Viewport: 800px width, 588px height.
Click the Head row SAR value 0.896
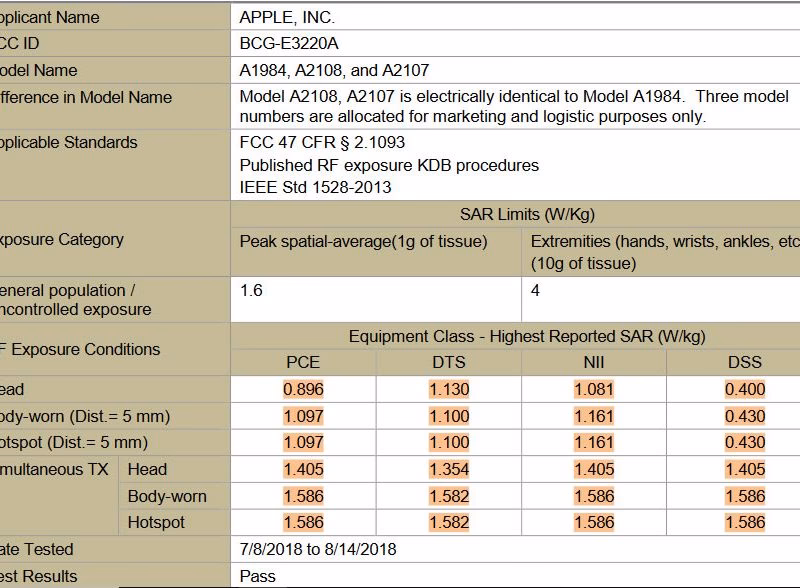click(304, 390)
